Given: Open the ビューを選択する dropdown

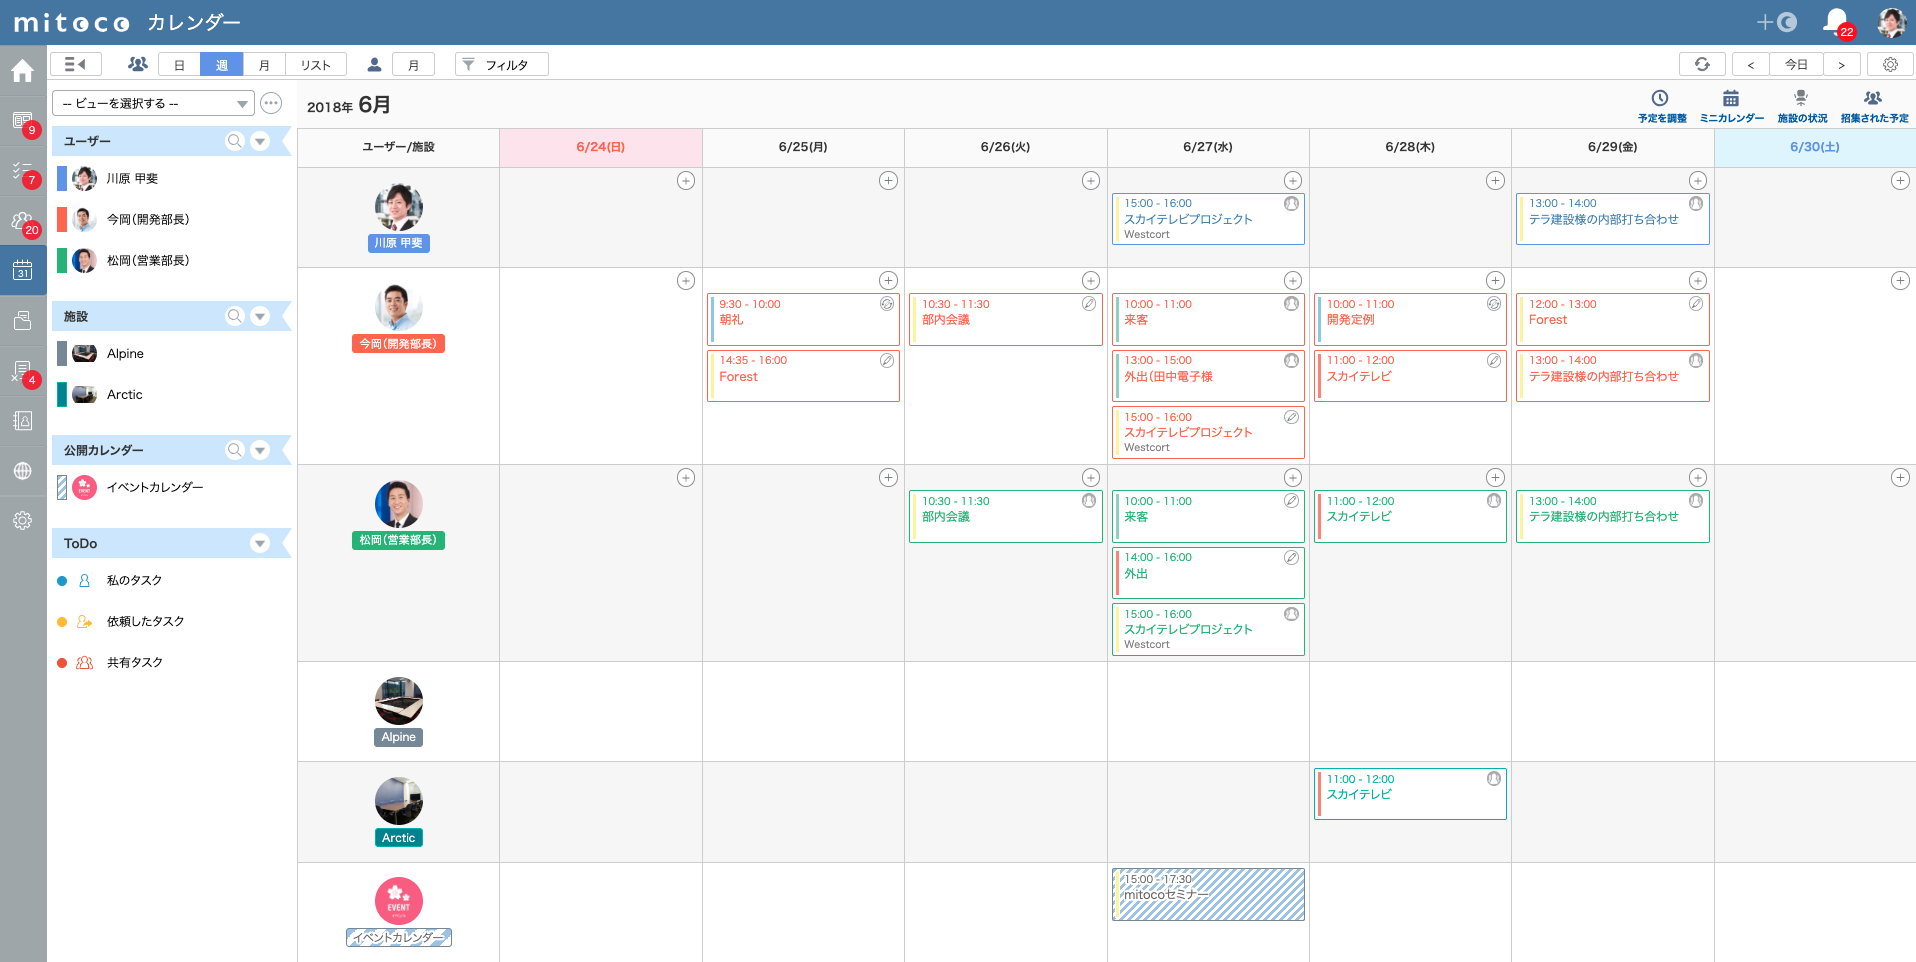Looking at the screenshot, I should (x=153, y=104).
